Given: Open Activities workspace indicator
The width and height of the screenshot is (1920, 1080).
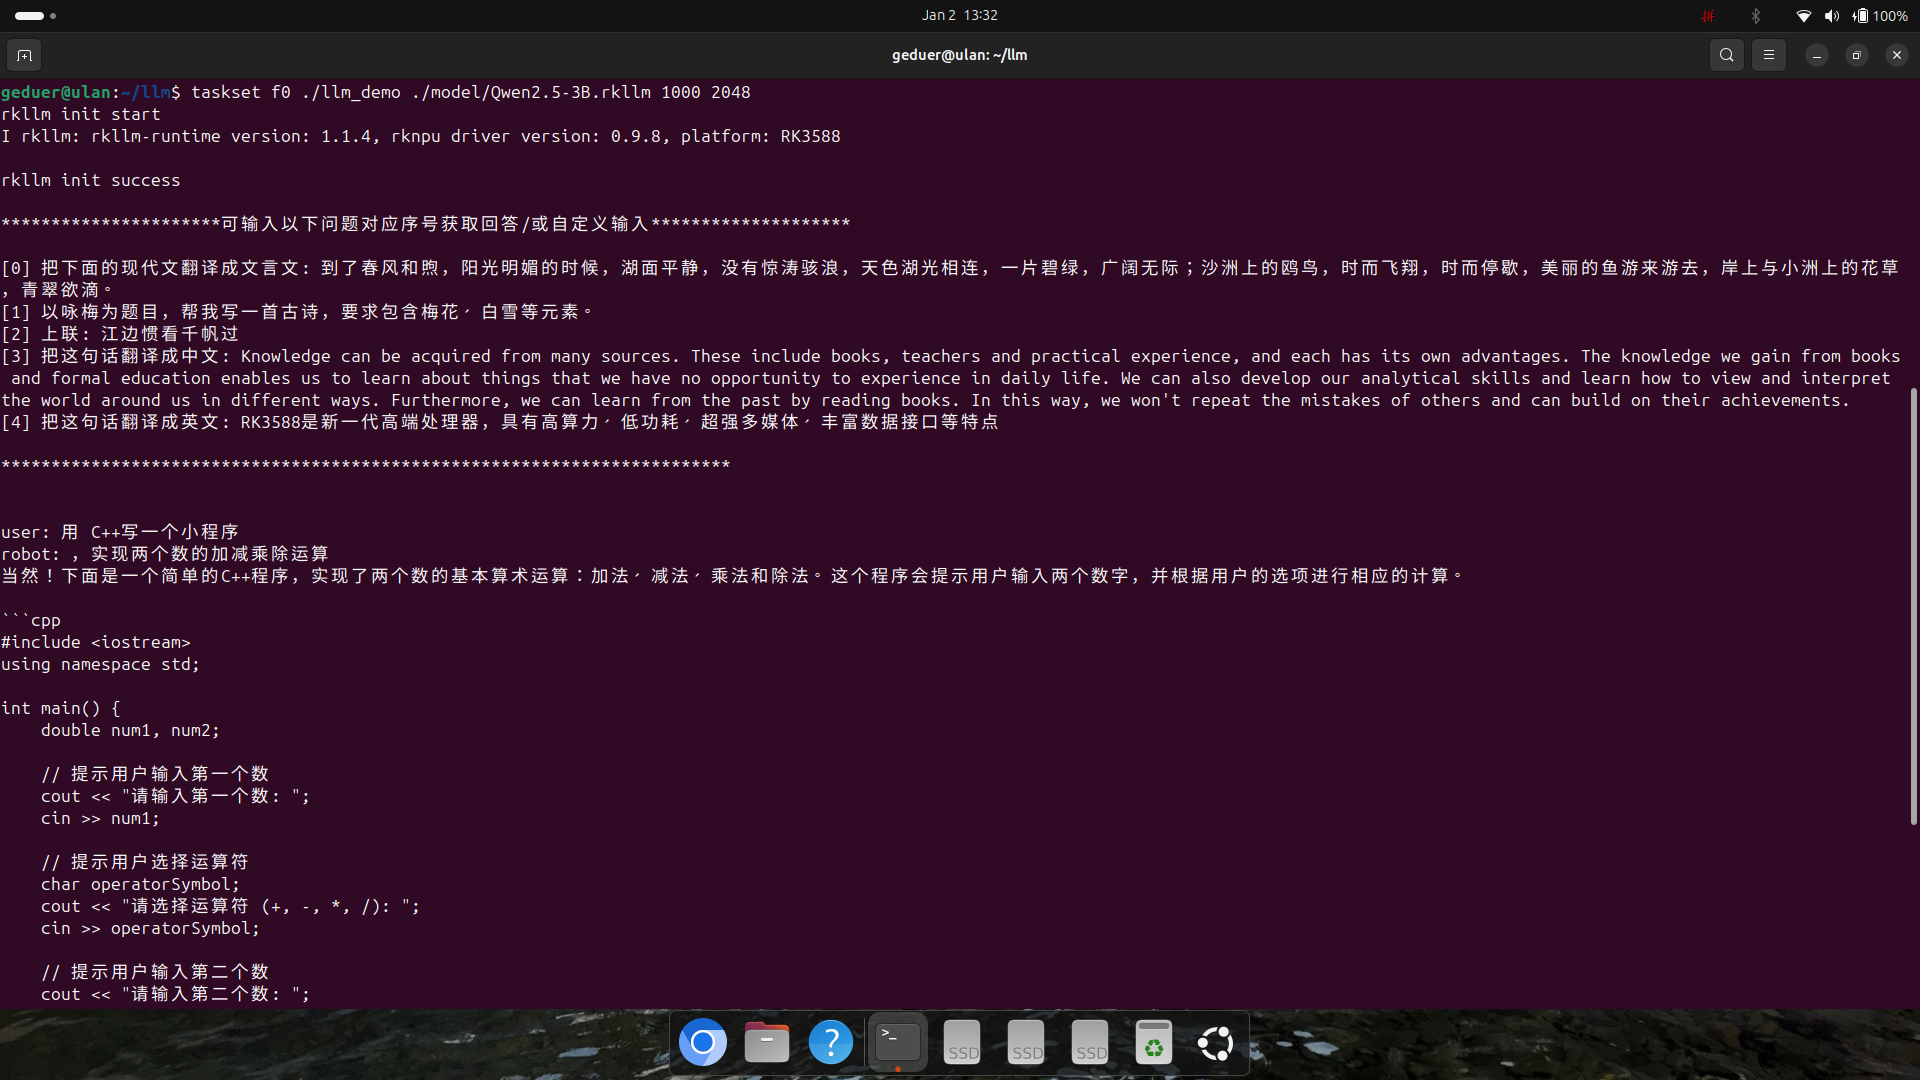Looking at the screenshot, I should [36, 16].
